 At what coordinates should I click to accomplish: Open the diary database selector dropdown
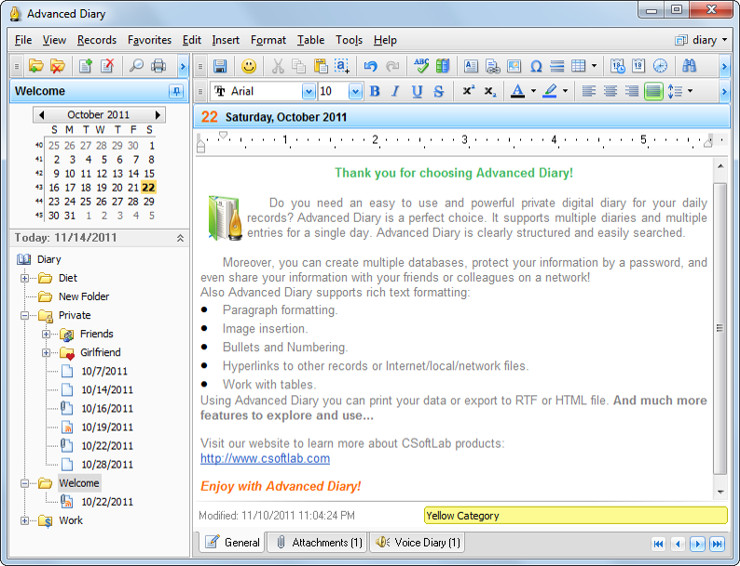(x=724, y=40)
